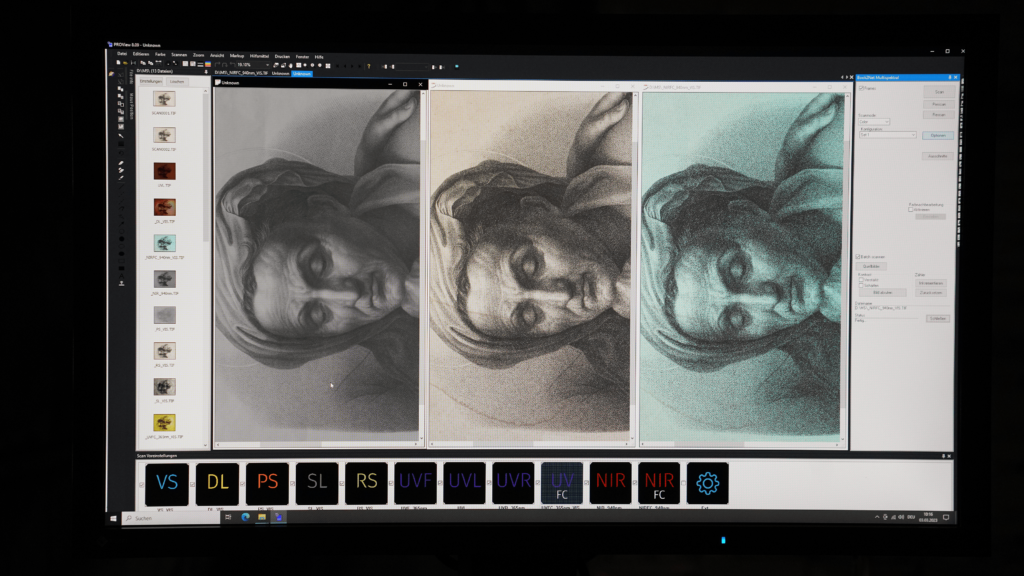
Task: Toggle the Batch scannen checkbox
Action: coord(858,257)
